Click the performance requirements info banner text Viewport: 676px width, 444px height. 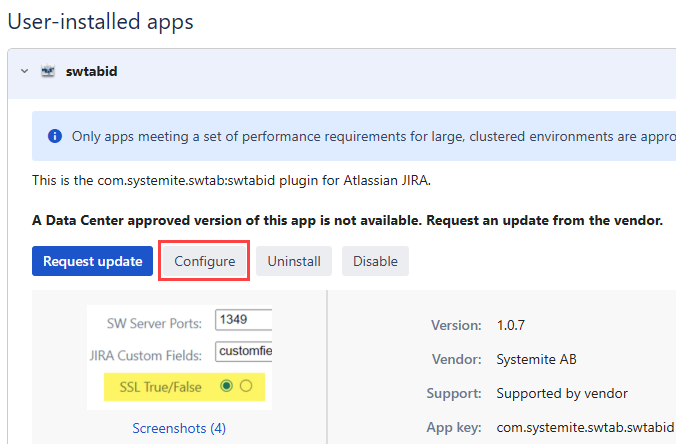coord(373,136)
